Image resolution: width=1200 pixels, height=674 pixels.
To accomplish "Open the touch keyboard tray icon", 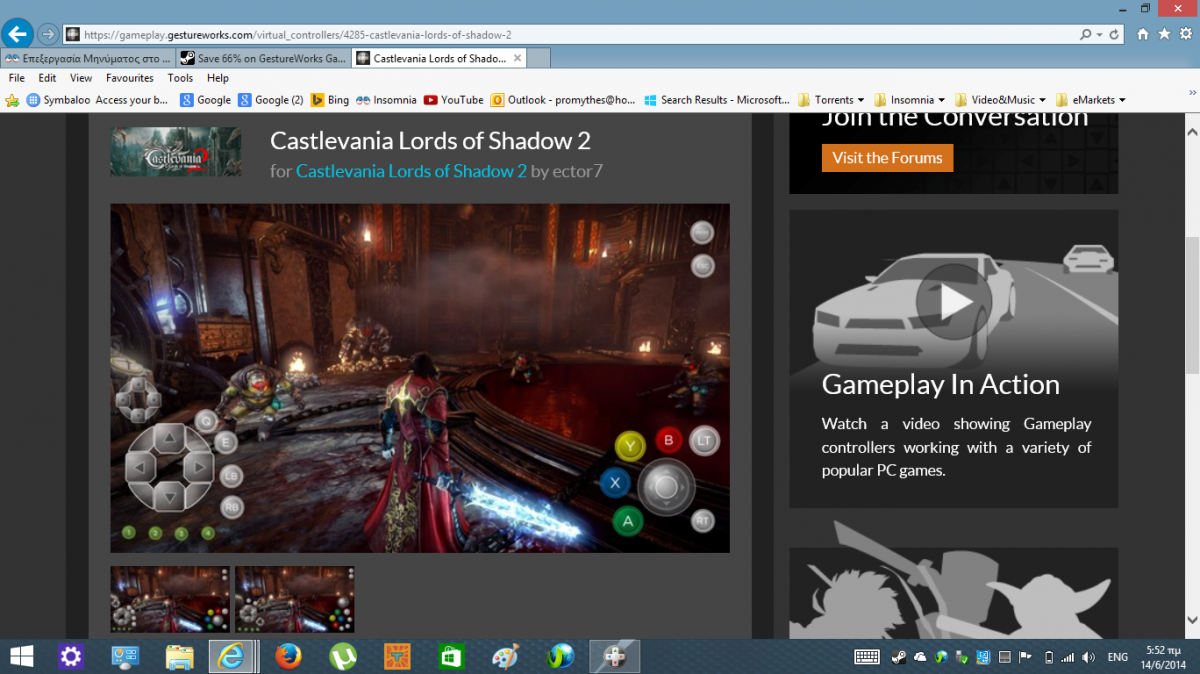I will click(x=867, y=657).
